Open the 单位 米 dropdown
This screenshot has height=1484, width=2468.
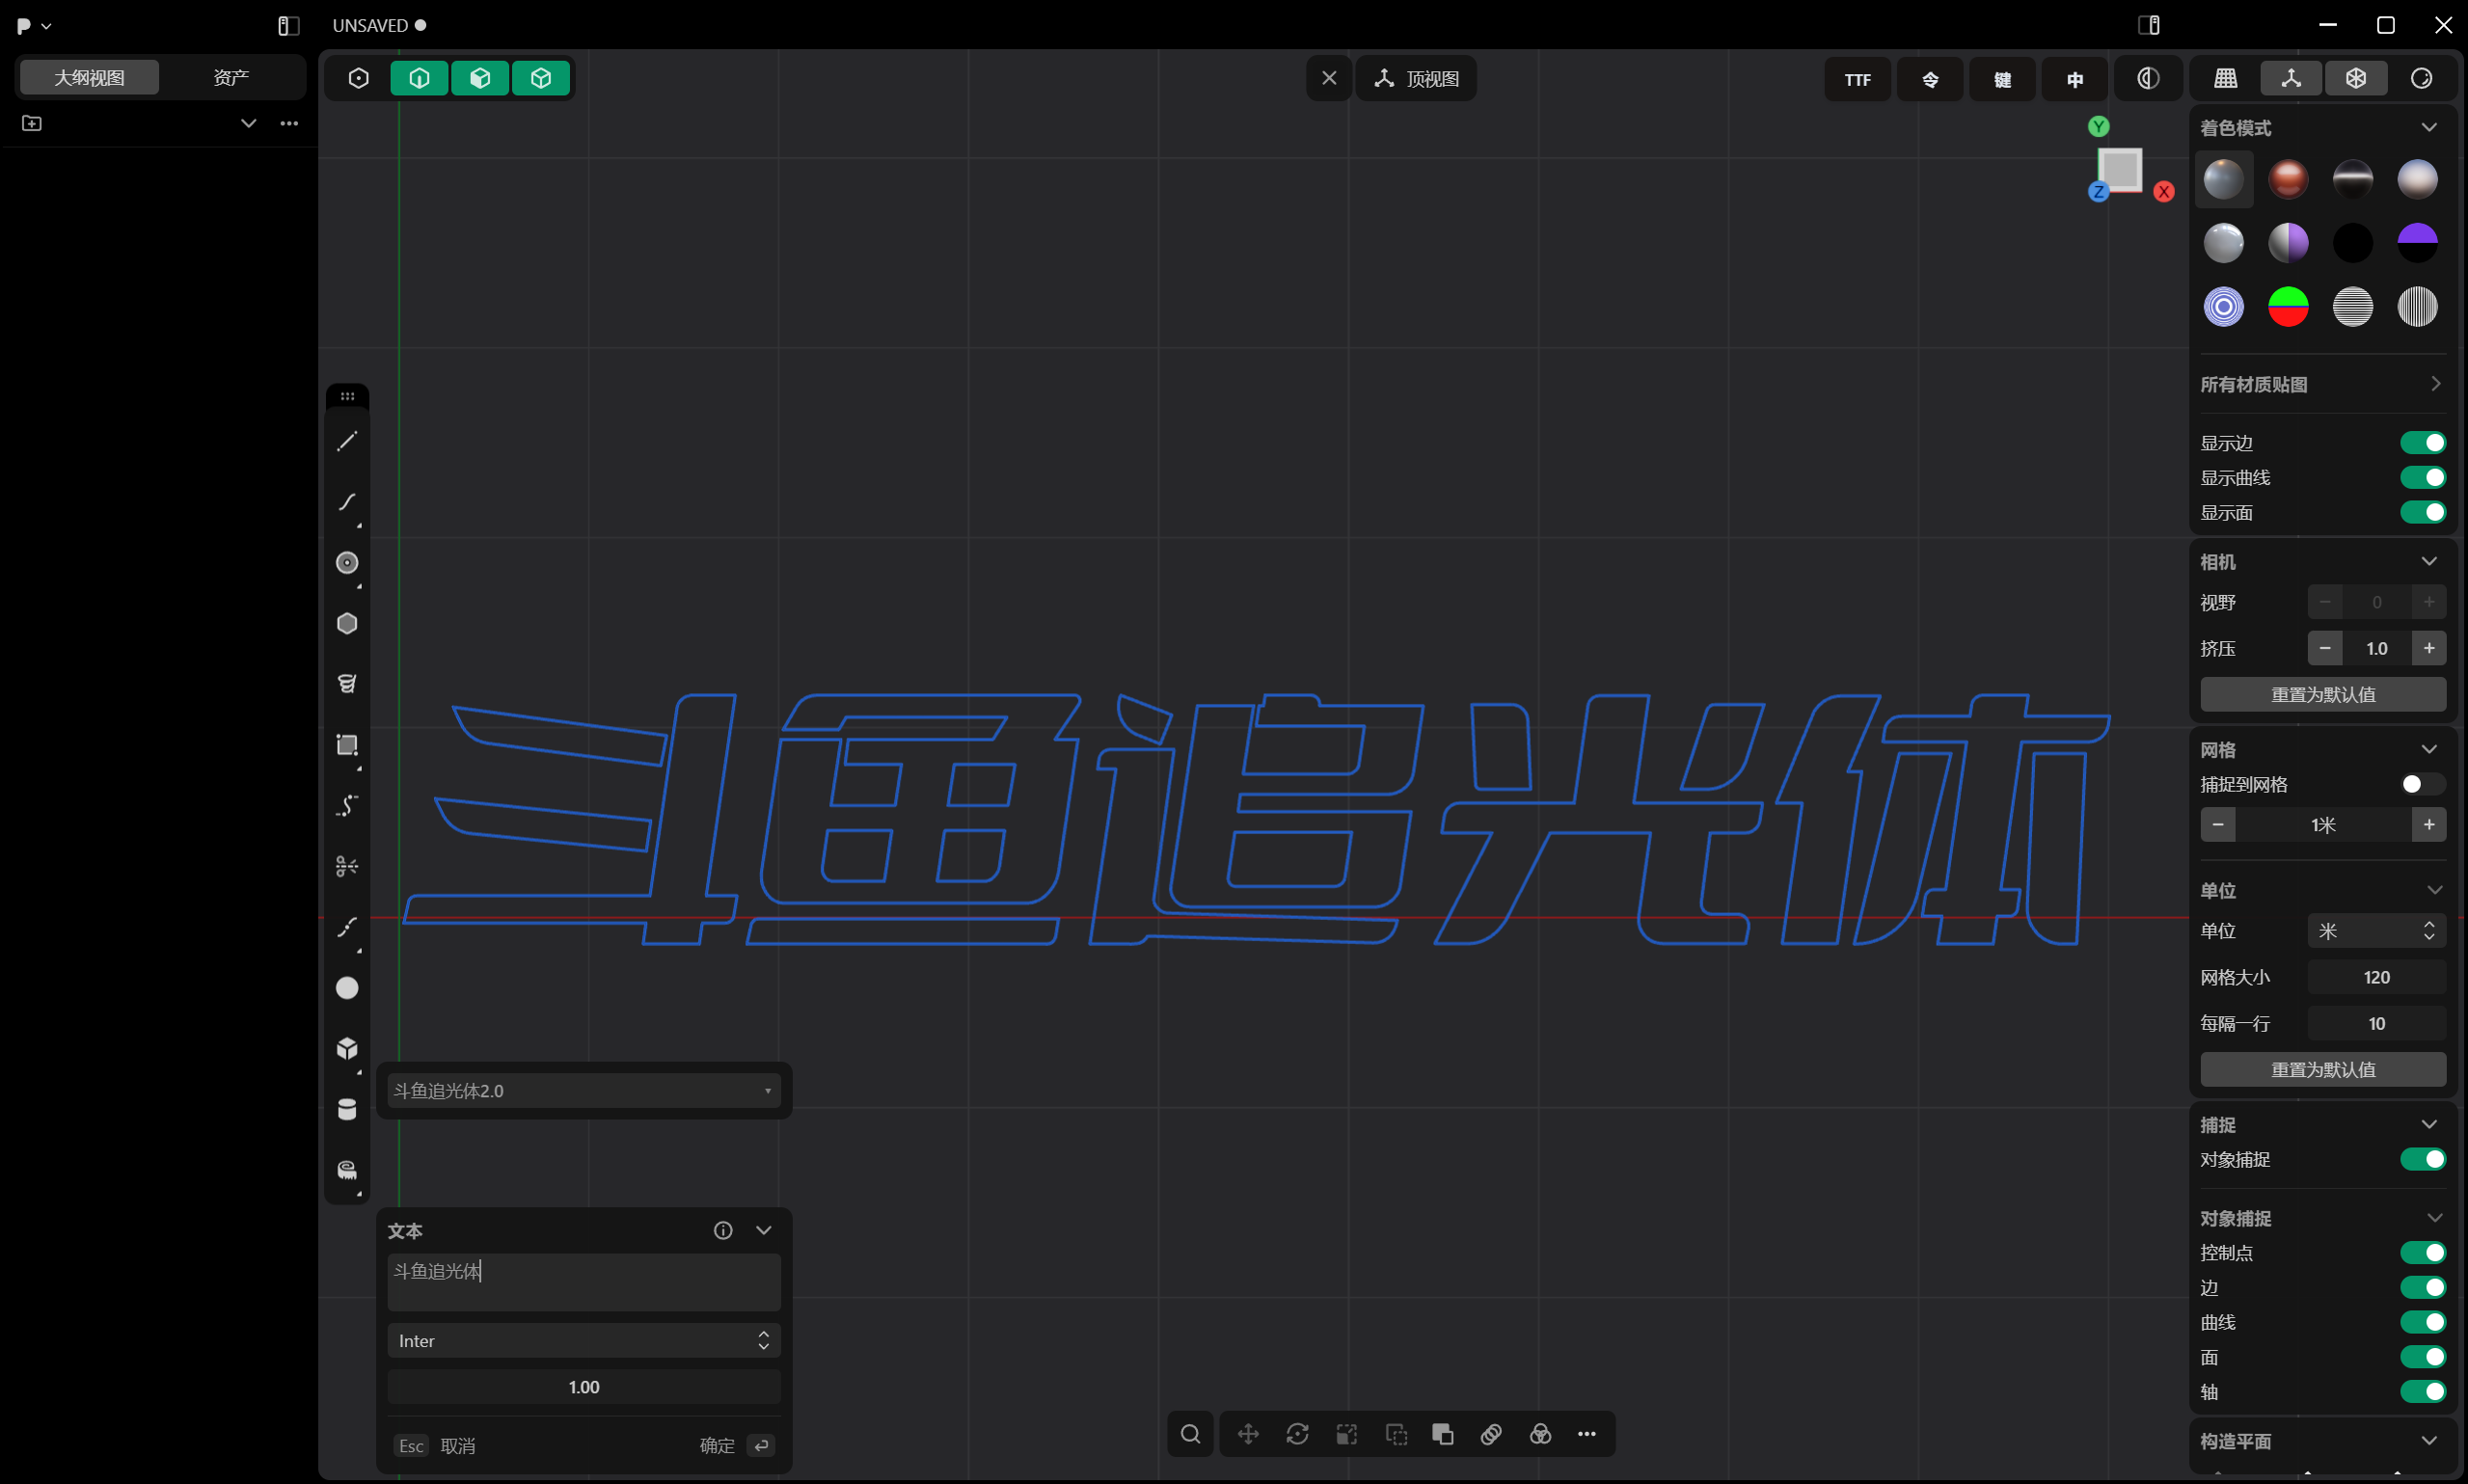pos(2376,931)
